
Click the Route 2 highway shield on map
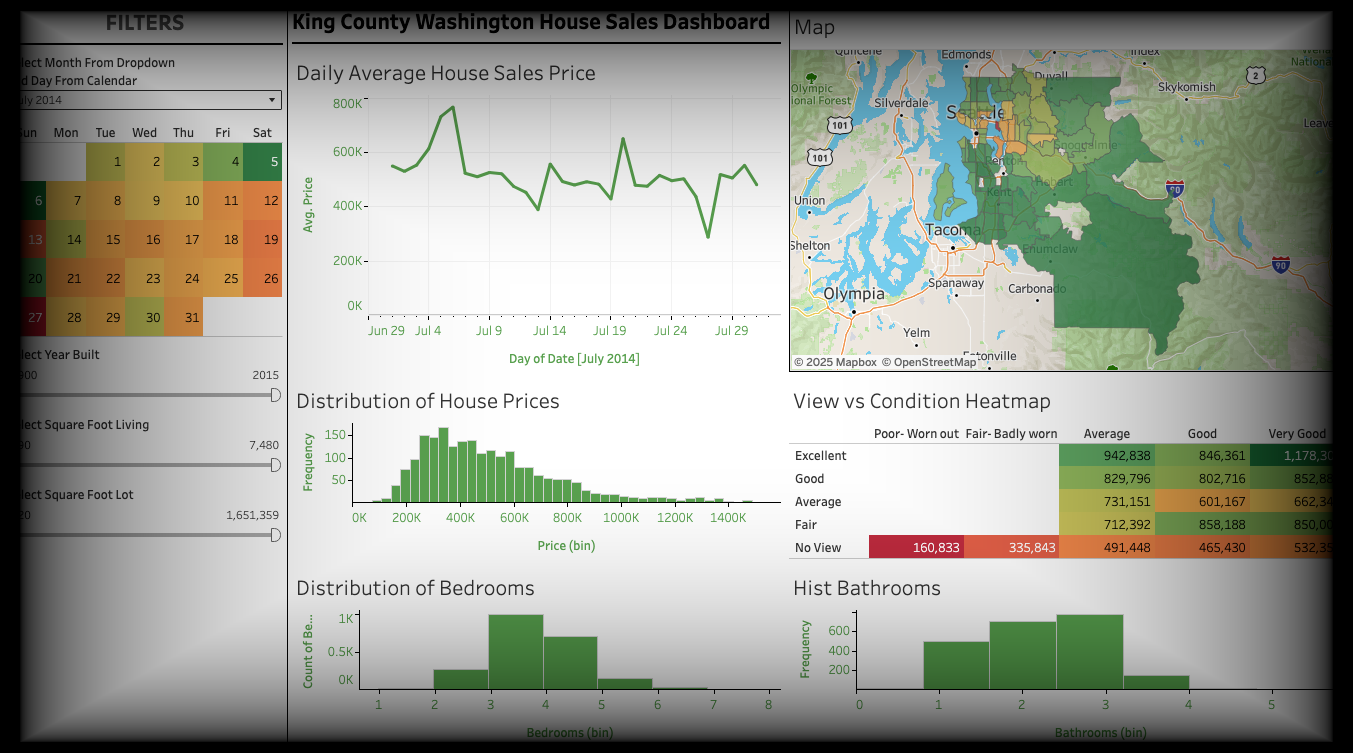tap(1256, 75)
